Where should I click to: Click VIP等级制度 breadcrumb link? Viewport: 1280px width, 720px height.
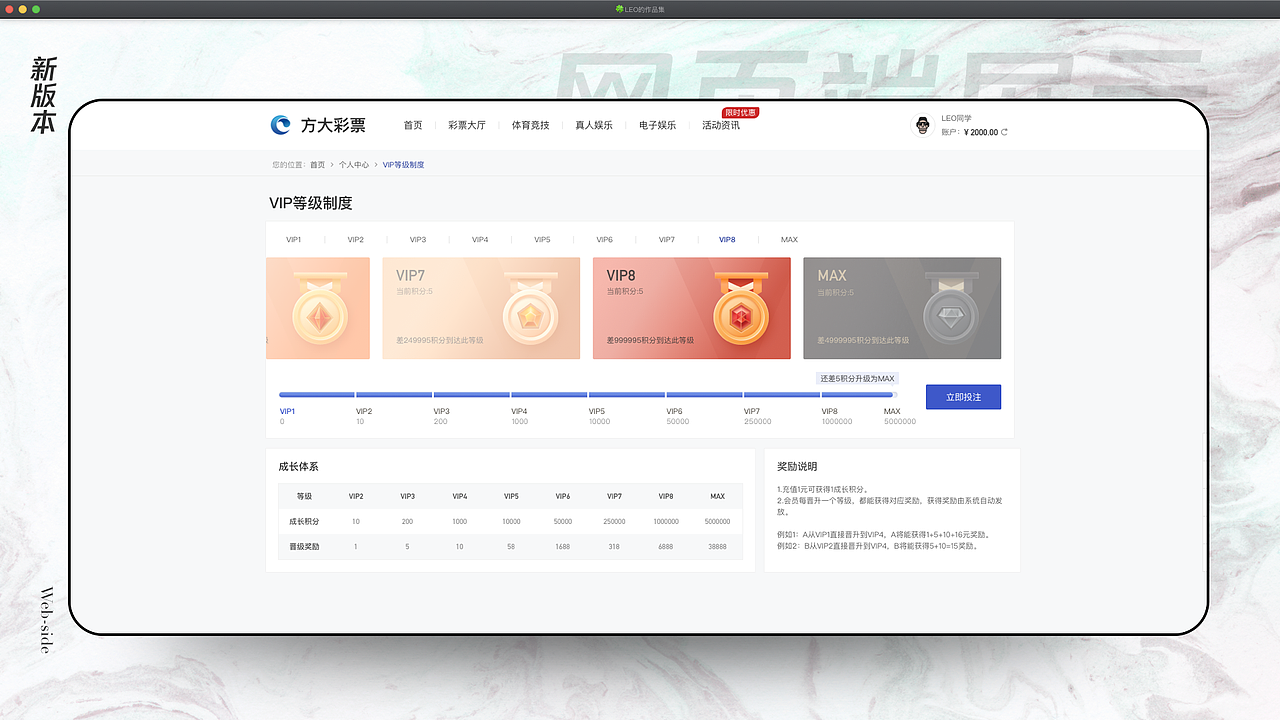(404, 165)
